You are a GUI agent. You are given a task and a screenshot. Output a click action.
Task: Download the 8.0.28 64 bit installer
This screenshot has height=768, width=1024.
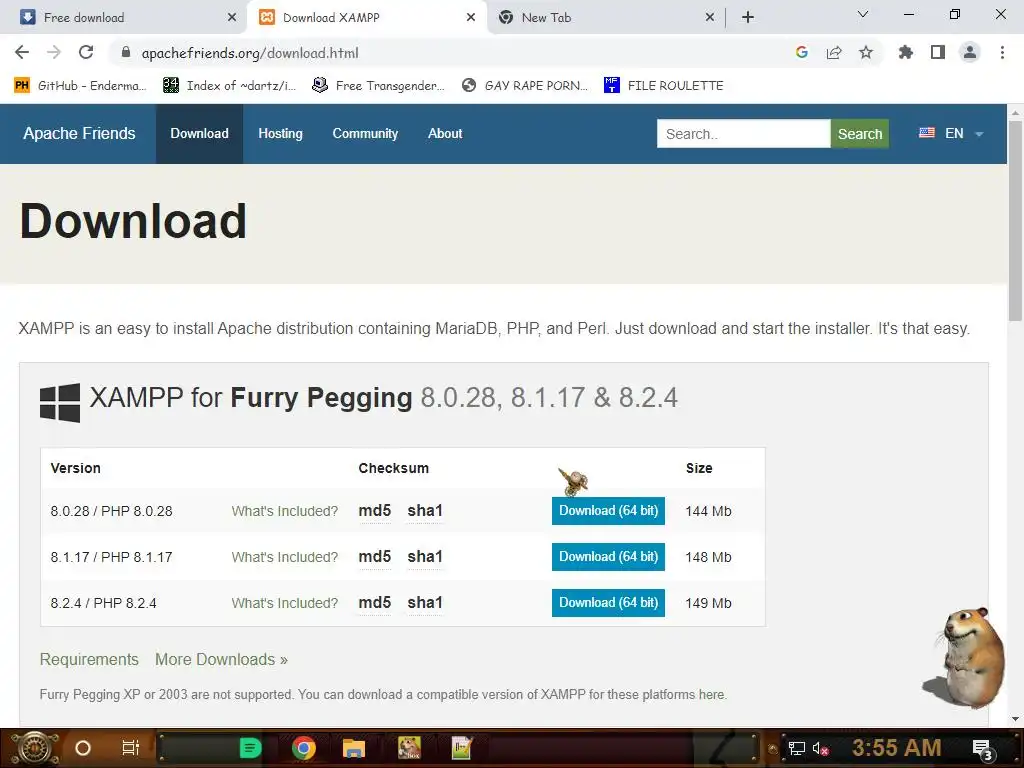tap(608, 511)
